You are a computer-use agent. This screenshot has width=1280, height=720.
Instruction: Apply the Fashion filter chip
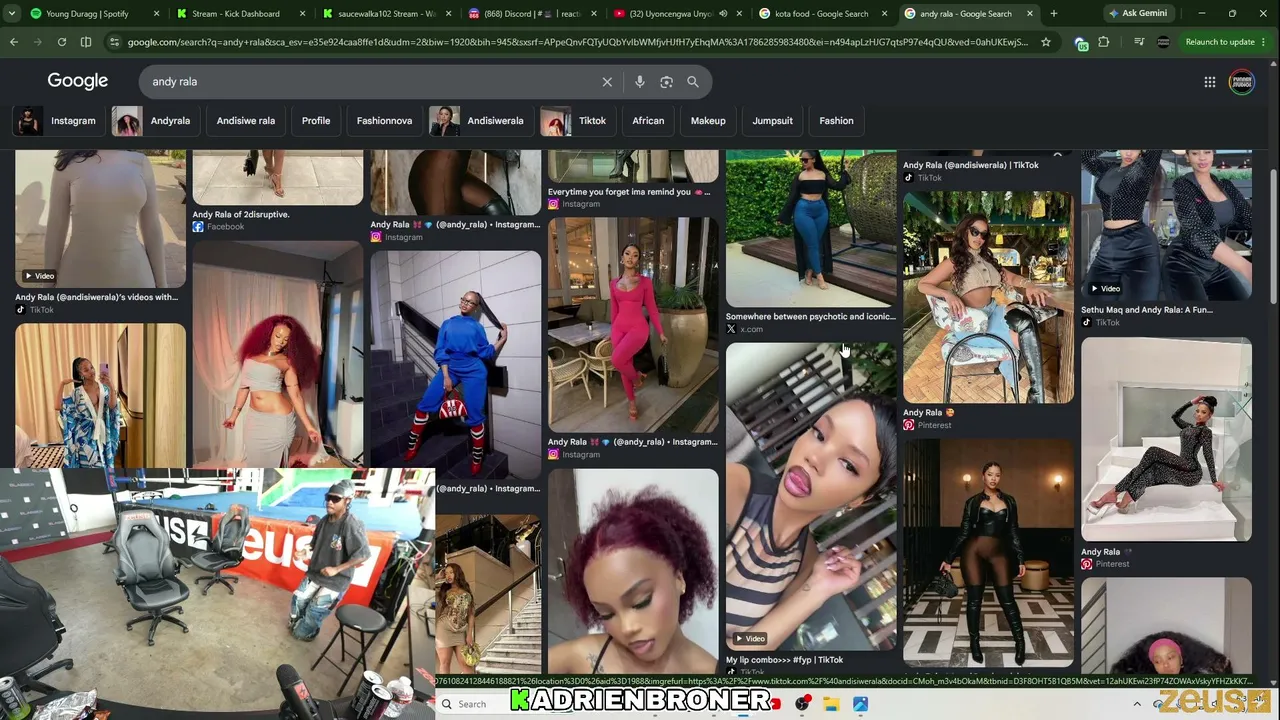pos(836,121)
